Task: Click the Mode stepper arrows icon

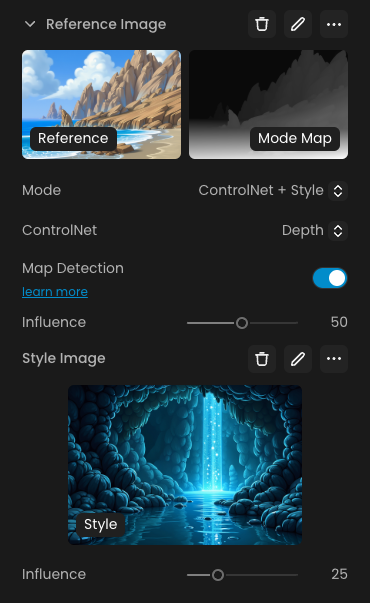Action: point(338,191)
